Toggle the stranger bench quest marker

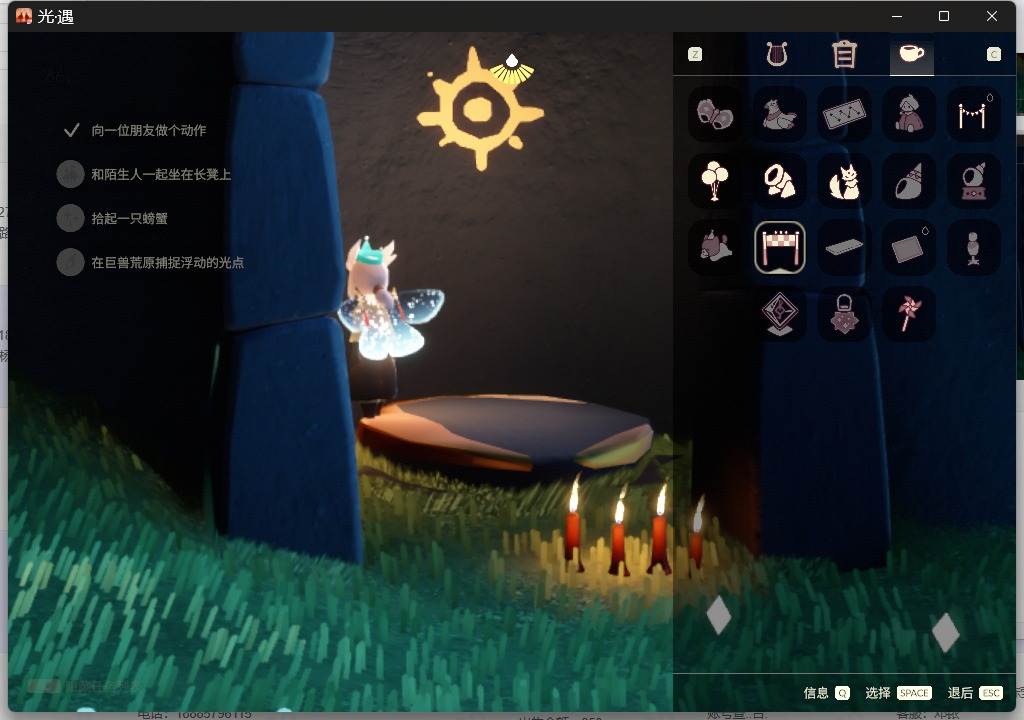71,174
